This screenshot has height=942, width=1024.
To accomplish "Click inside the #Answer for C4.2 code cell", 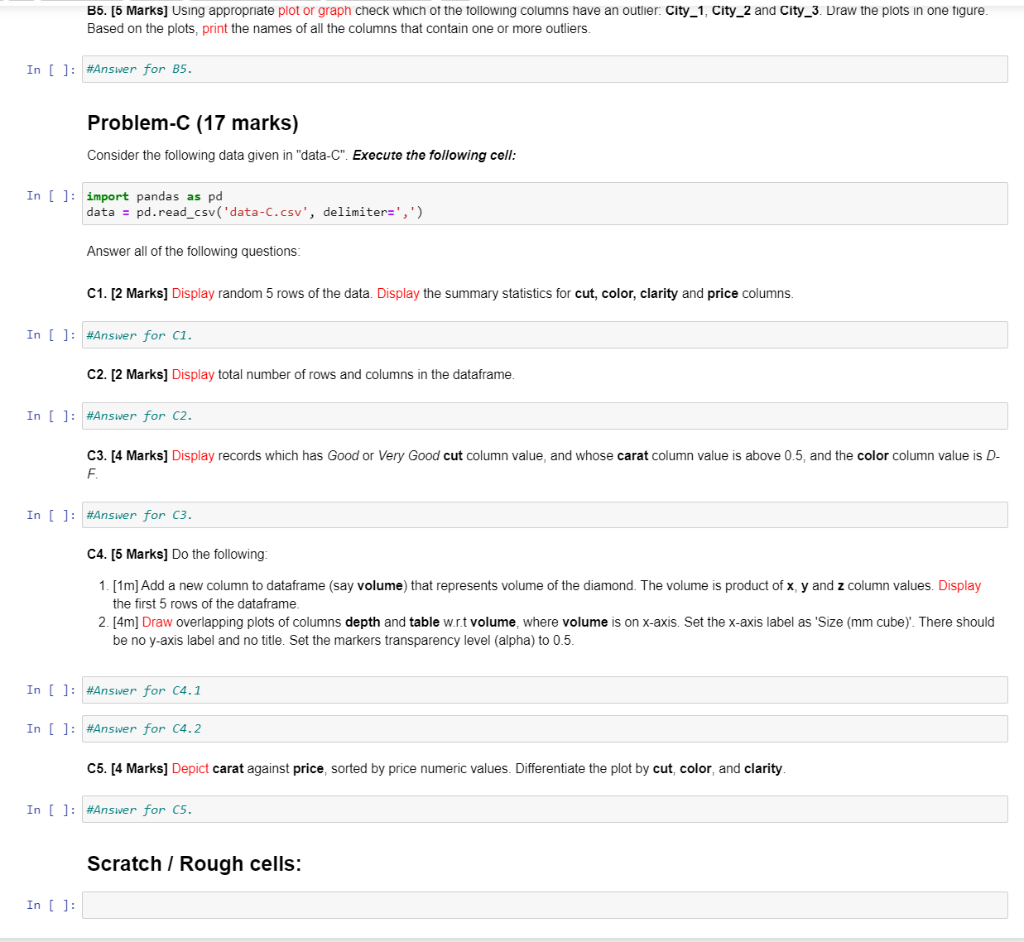I will point(400,728).
